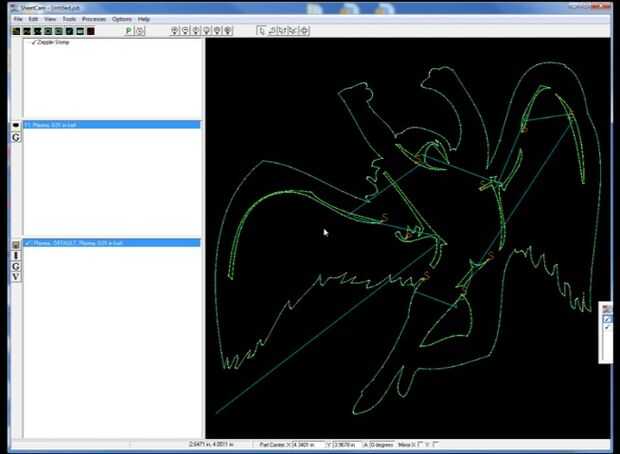Toggle the Plasma OUTSIDE operation checkmark
Screen dimensions: 620x454
point(28,243)
